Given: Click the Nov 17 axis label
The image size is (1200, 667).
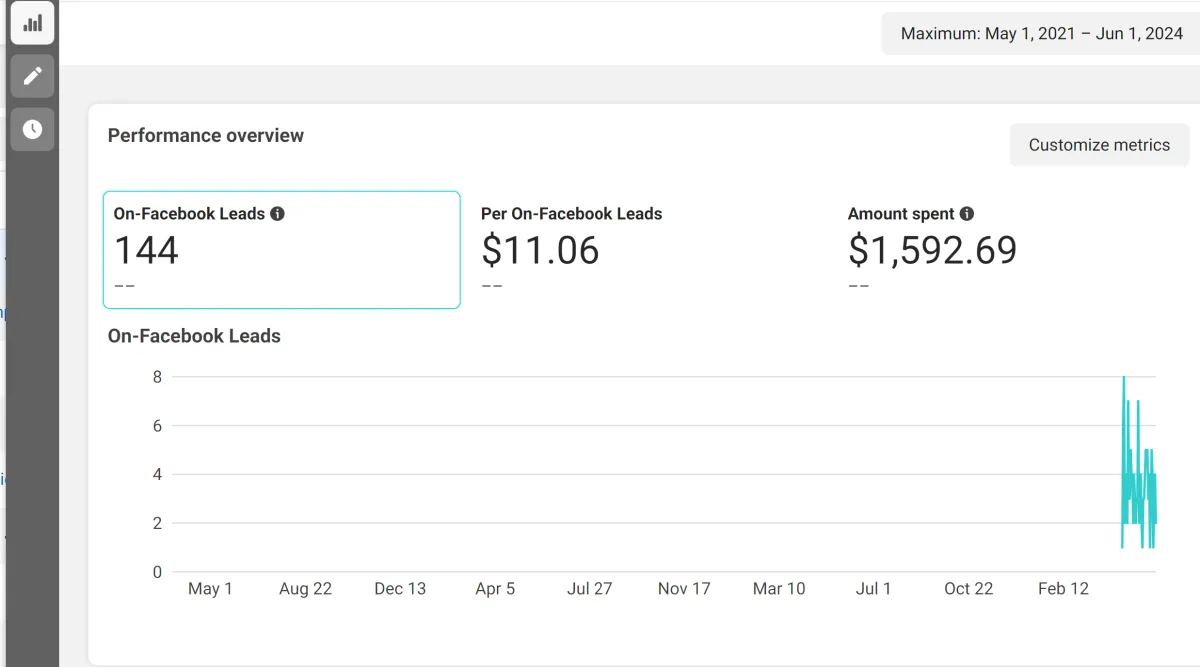Looking at the screenshot, I should (684, 589).
